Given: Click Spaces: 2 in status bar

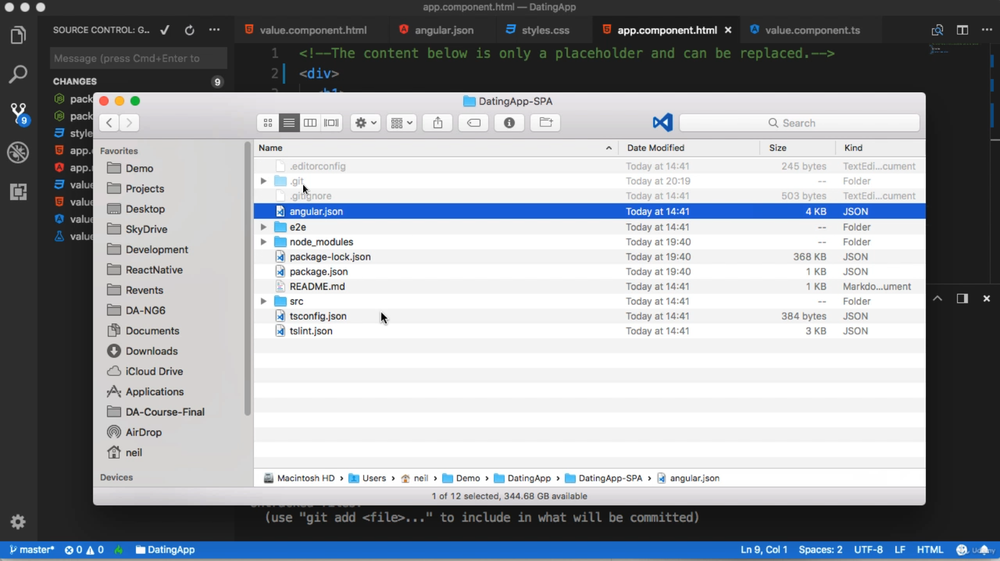Looking at the screenshot, I should (x=820, y=550).
